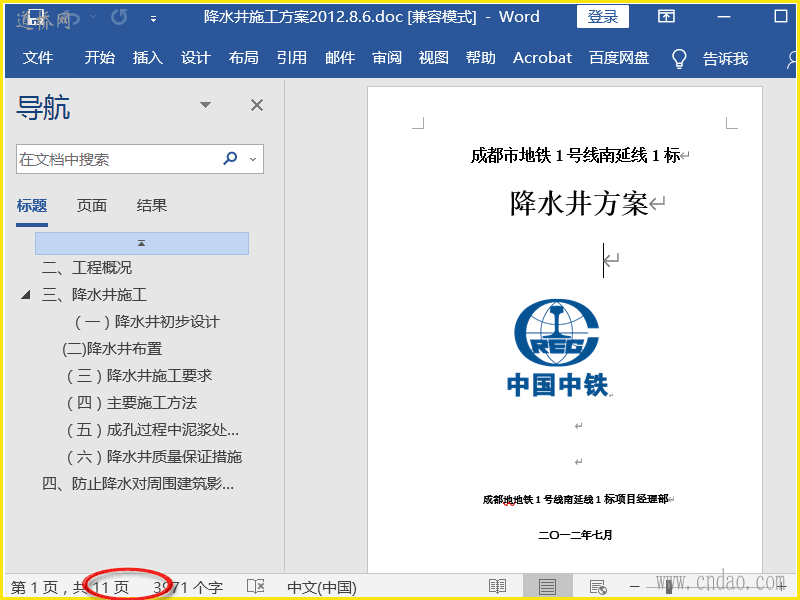The height and width of the screenshot is (600, 800).
Task: Open ribbon display options icon
Action: coord(666,17)
